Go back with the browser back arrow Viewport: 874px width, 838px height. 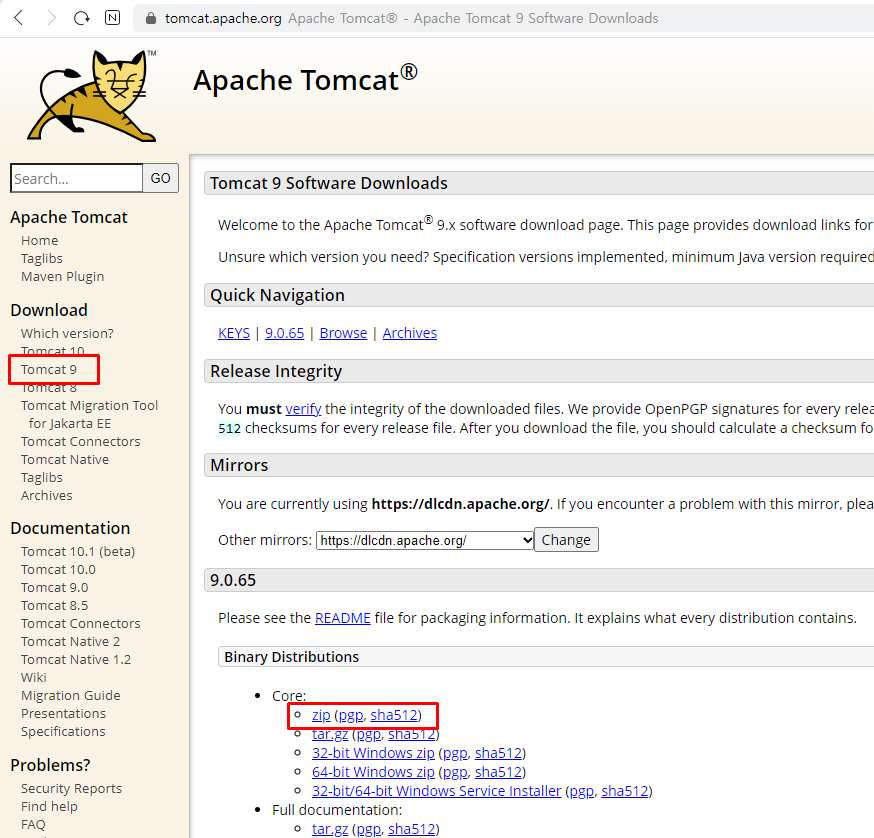click(x=18, y=18)
